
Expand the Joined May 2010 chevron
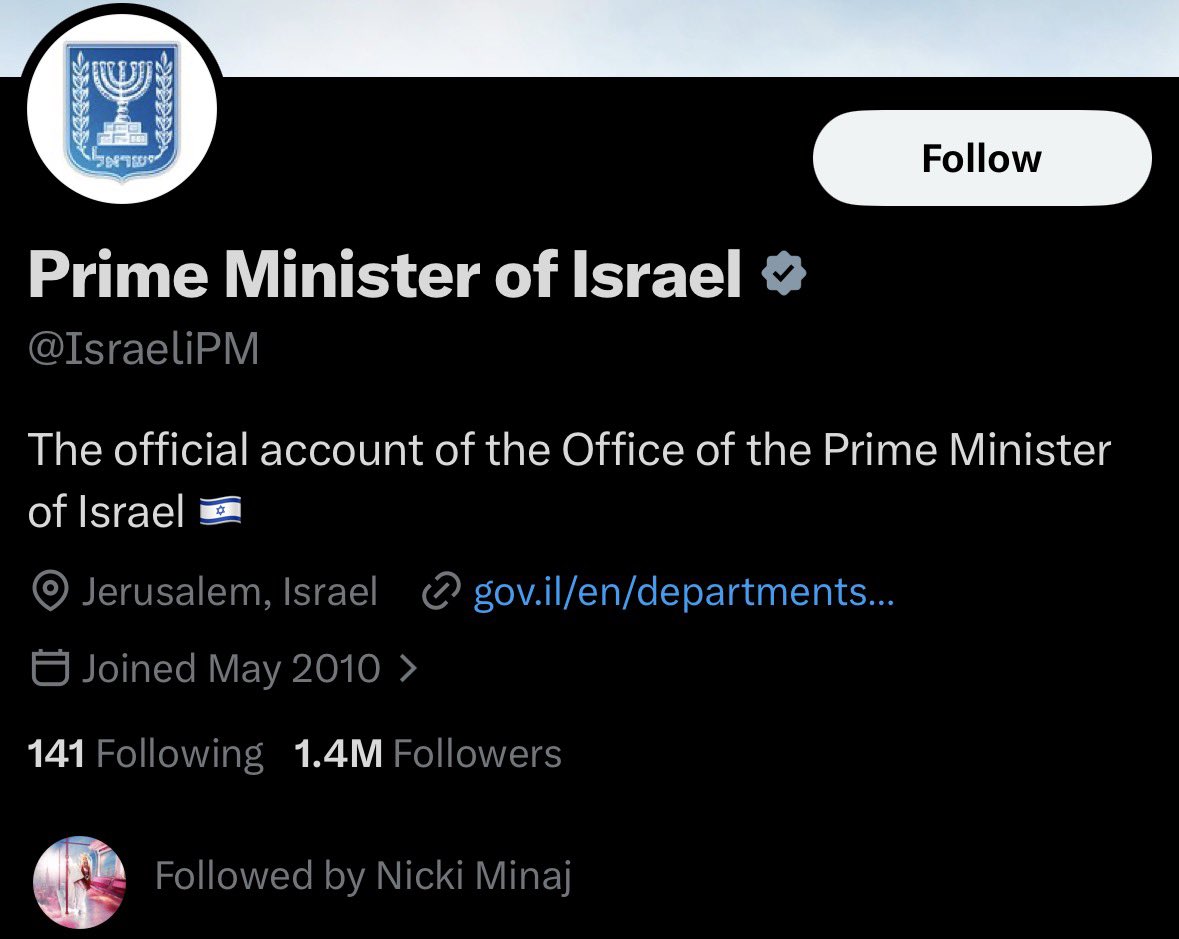408,668
